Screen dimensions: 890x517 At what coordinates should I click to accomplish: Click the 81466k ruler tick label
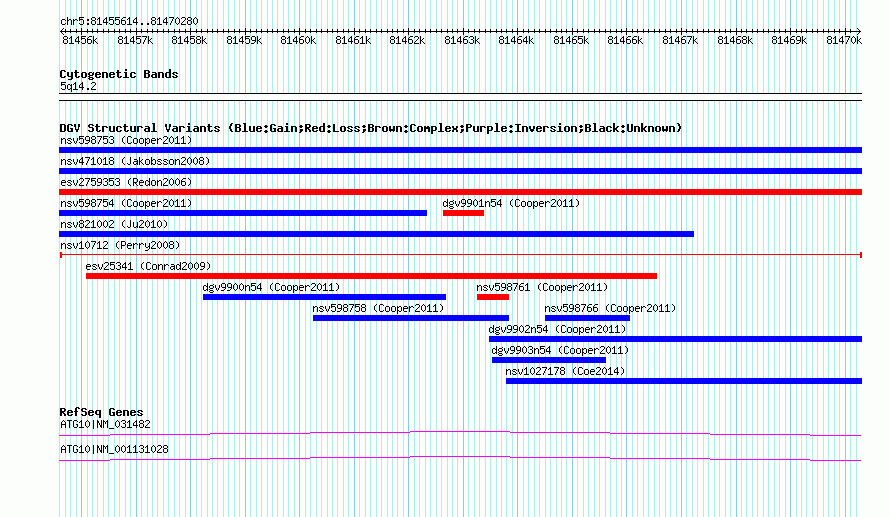coord(625,40)
